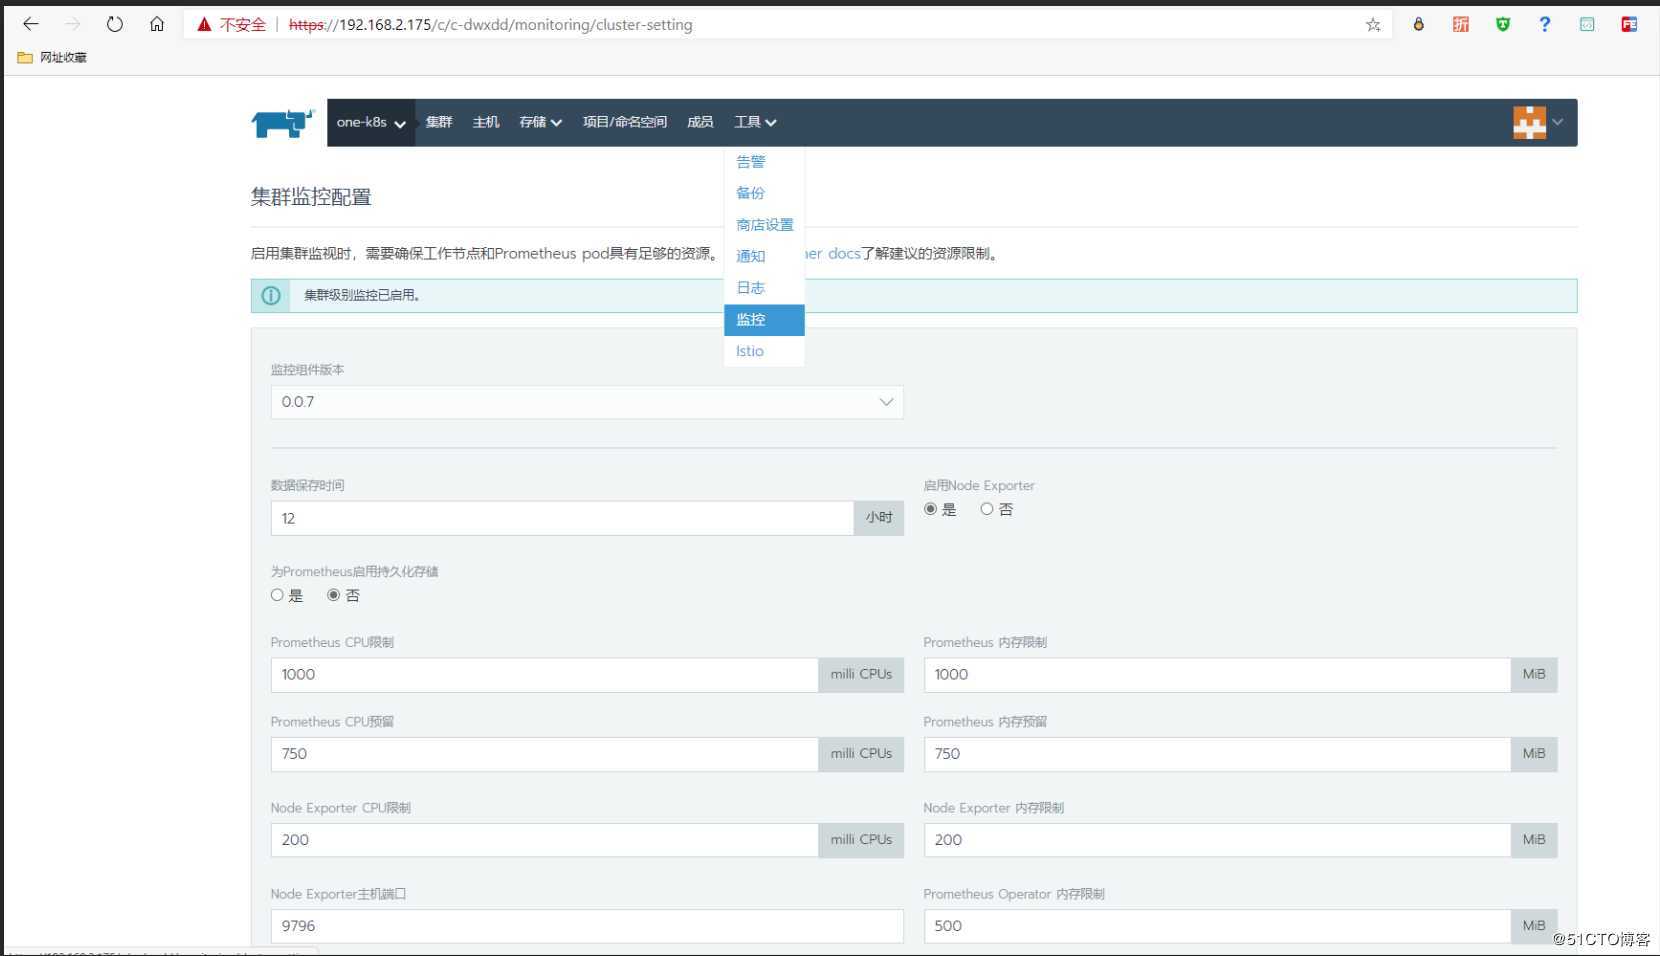Choose 通知 from the tools menu
The image size is (1660, 956).
click(x=764, y=256)
